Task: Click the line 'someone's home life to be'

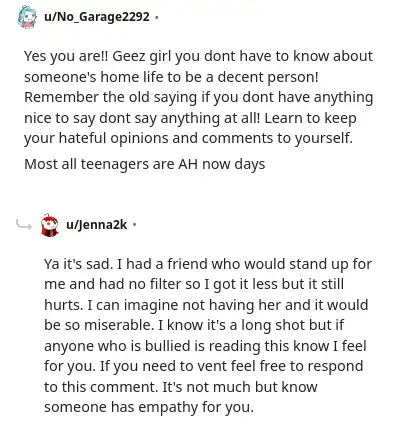Action: coord(171,77)
